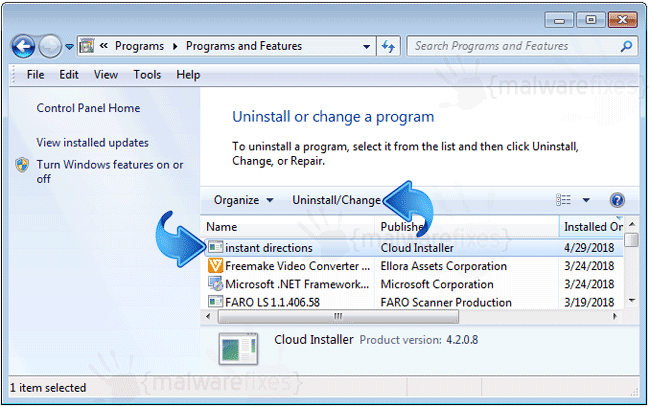
Task: Click the vertical scrollbar down arrow
Action: coord(632,300)
